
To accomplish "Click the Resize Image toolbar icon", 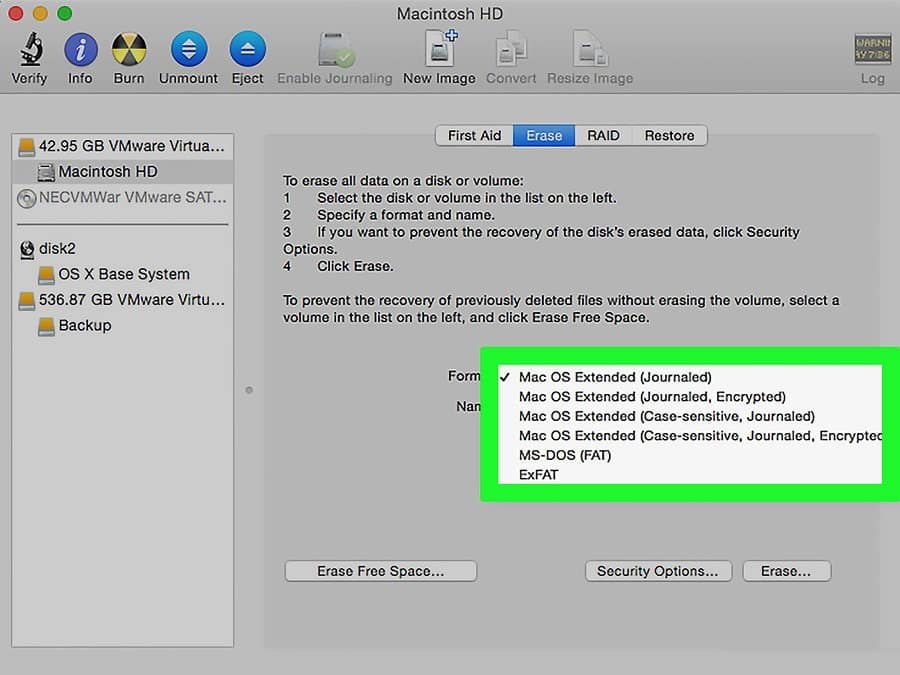I will tap(589, 48).
